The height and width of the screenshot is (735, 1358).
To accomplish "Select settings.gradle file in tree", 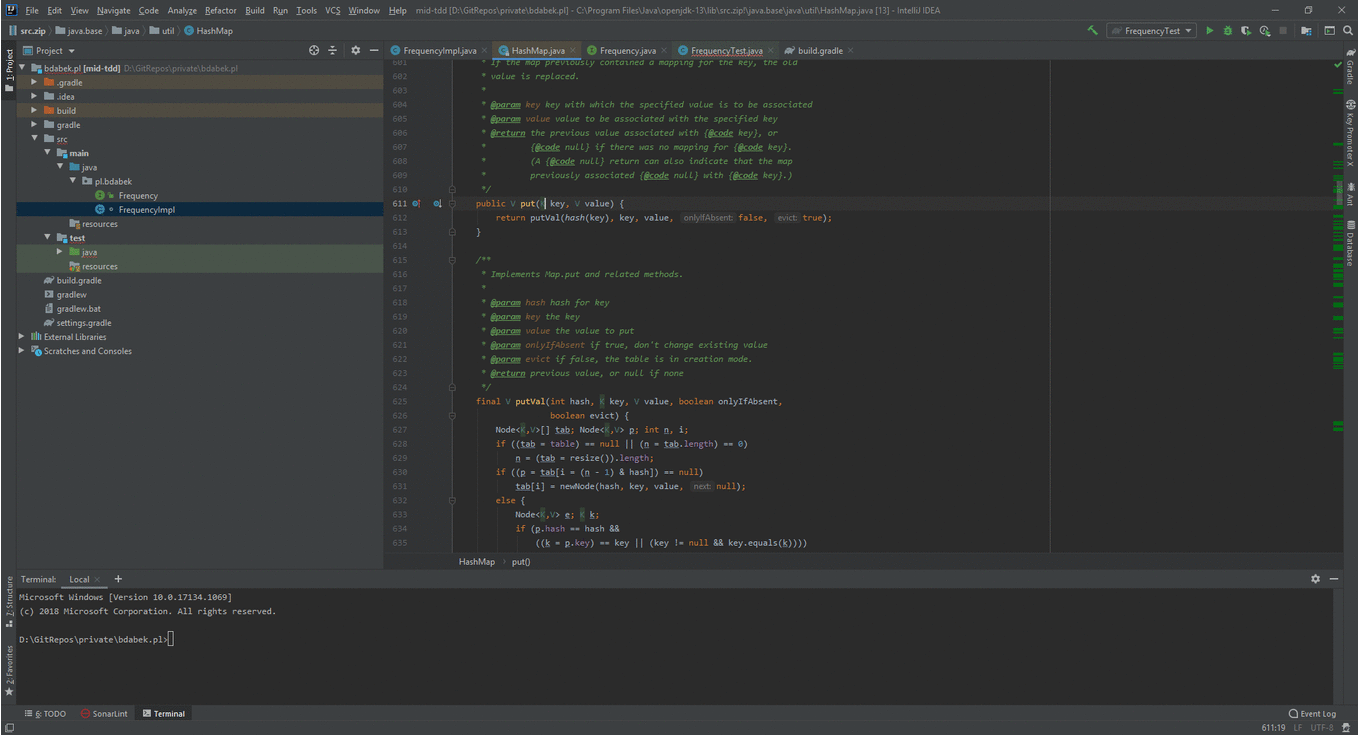I will 84,323.
